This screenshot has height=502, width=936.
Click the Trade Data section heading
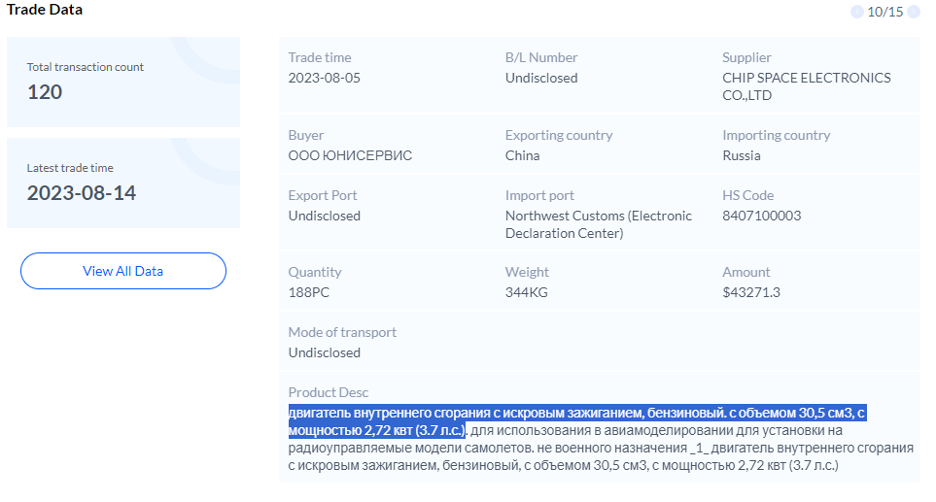45,10
